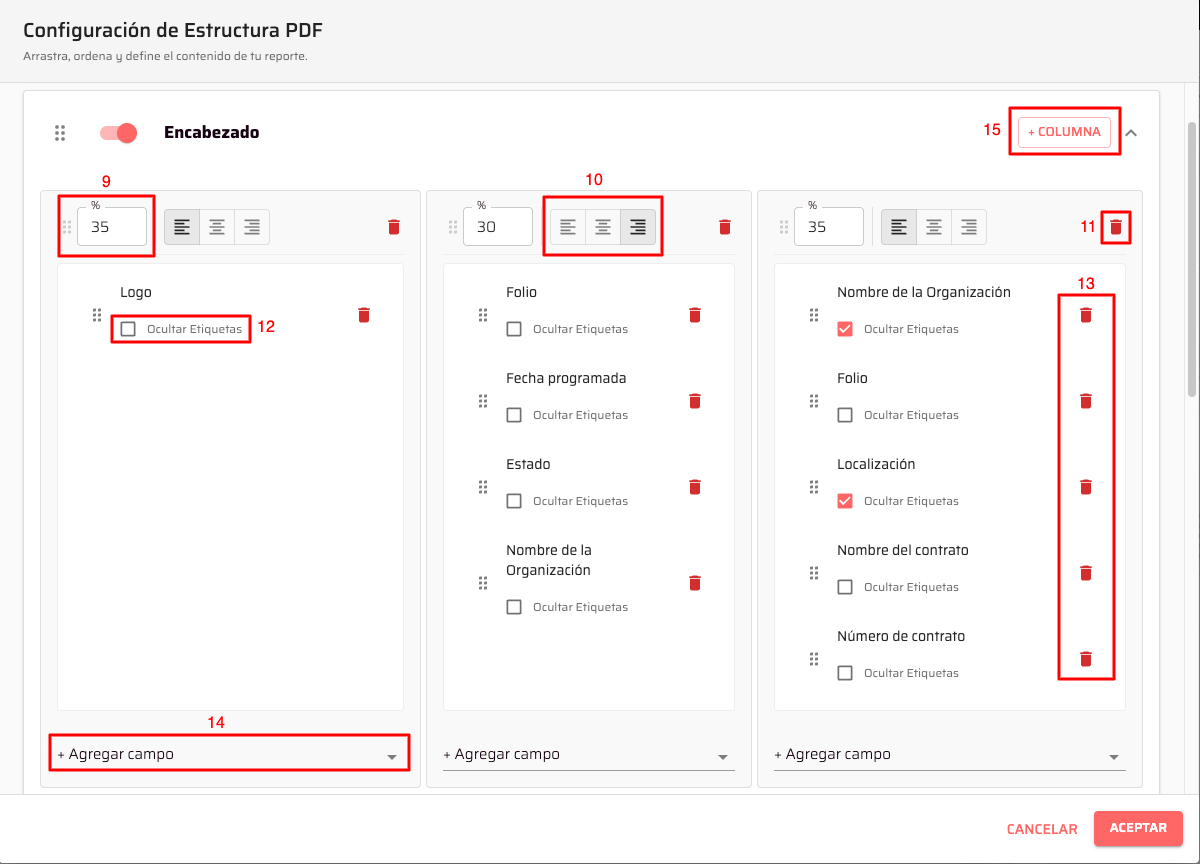Screen dimensions: 1200x864
Task: Delete the Logo field
Action: coord(364,315)
